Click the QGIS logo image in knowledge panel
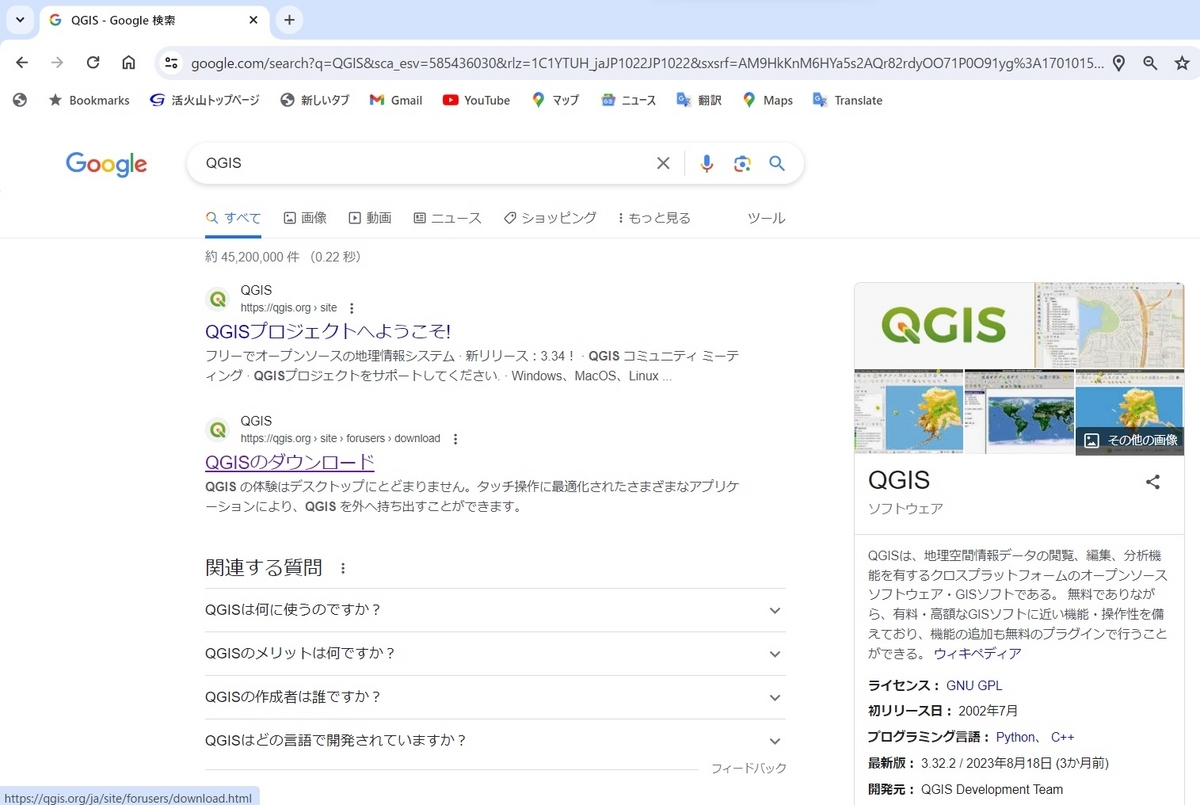 (x=944, y=325)
